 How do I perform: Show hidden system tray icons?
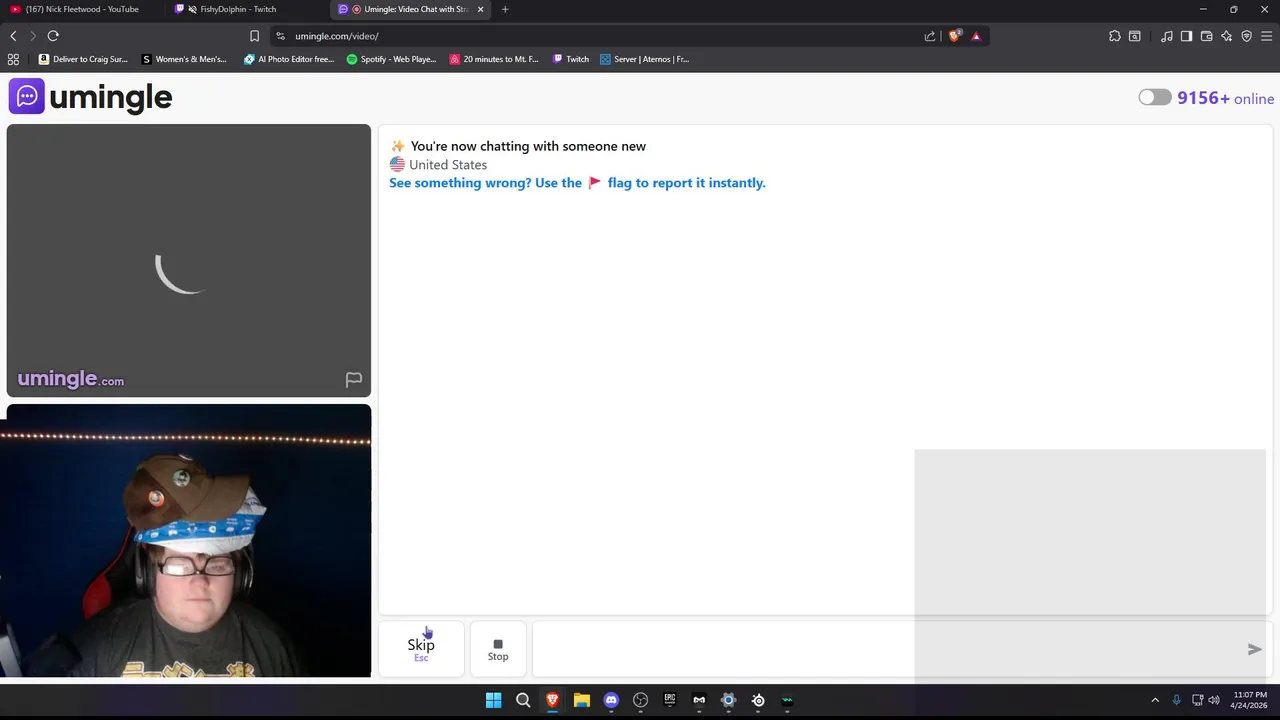[1155, 700]
